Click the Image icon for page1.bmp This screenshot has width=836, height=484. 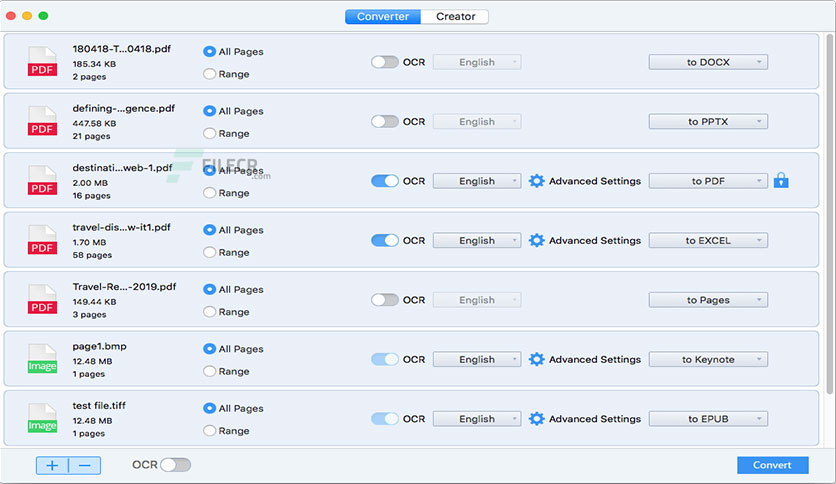pos(43,359)
